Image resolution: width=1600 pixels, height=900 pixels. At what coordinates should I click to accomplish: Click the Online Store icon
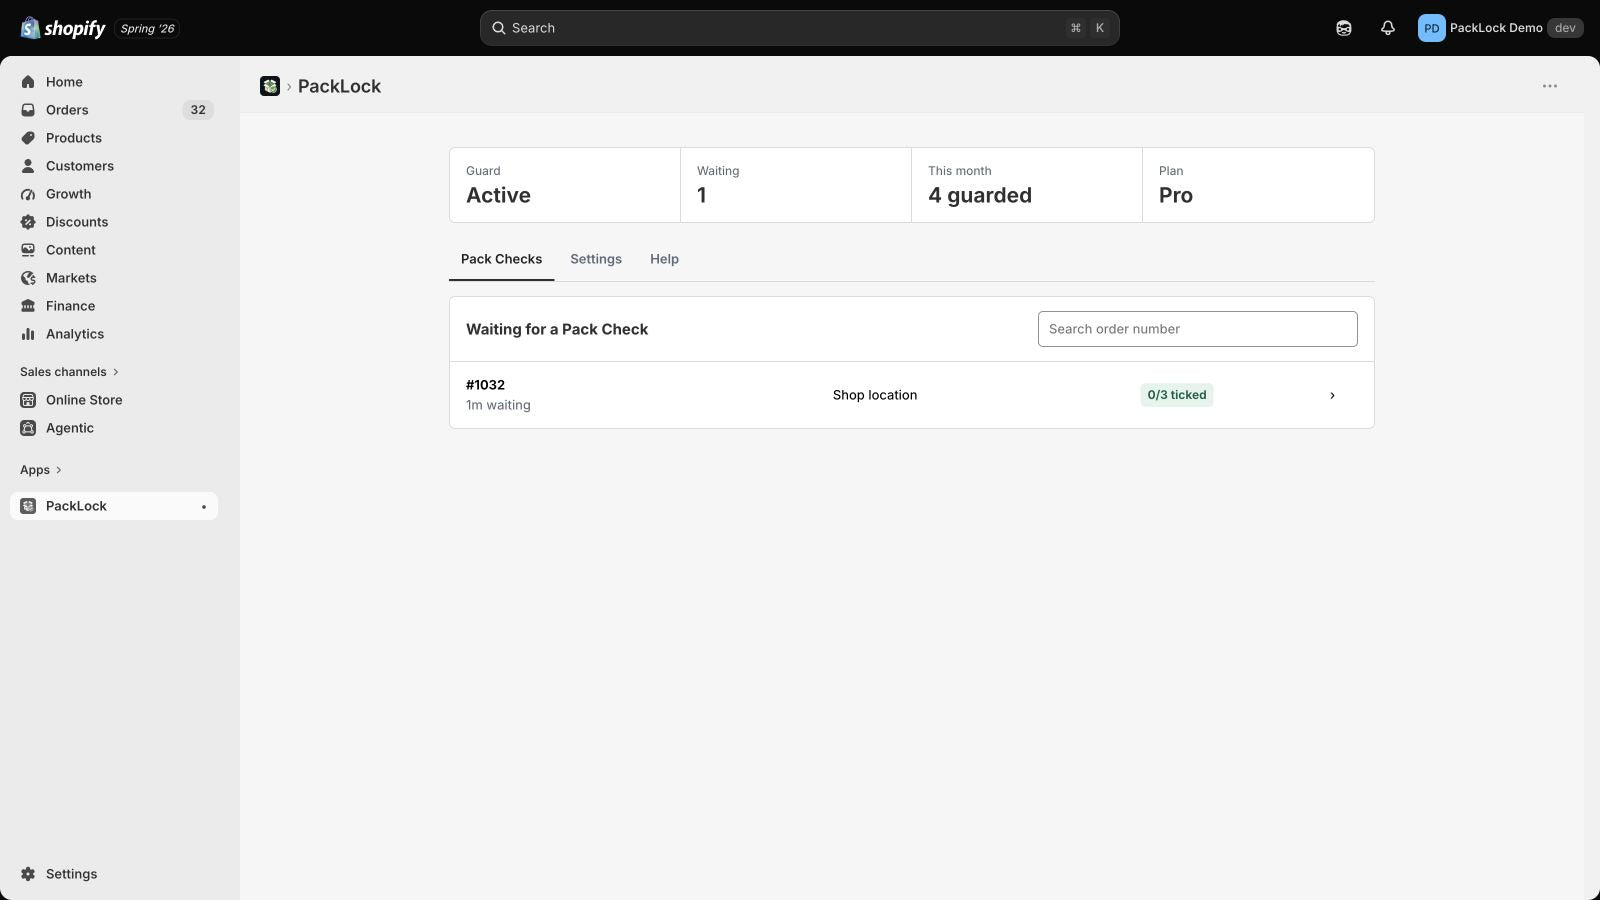pyautogui.click(x=28, y=400)
